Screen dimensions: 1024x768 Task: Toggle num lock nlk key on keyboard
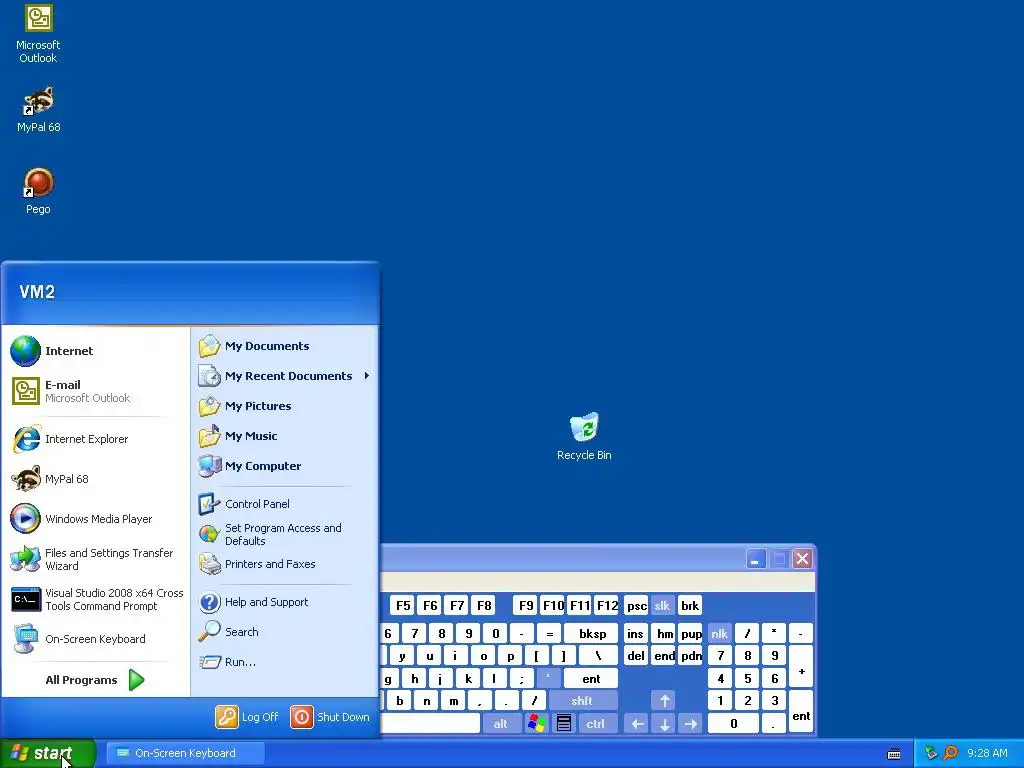point(720,633)
